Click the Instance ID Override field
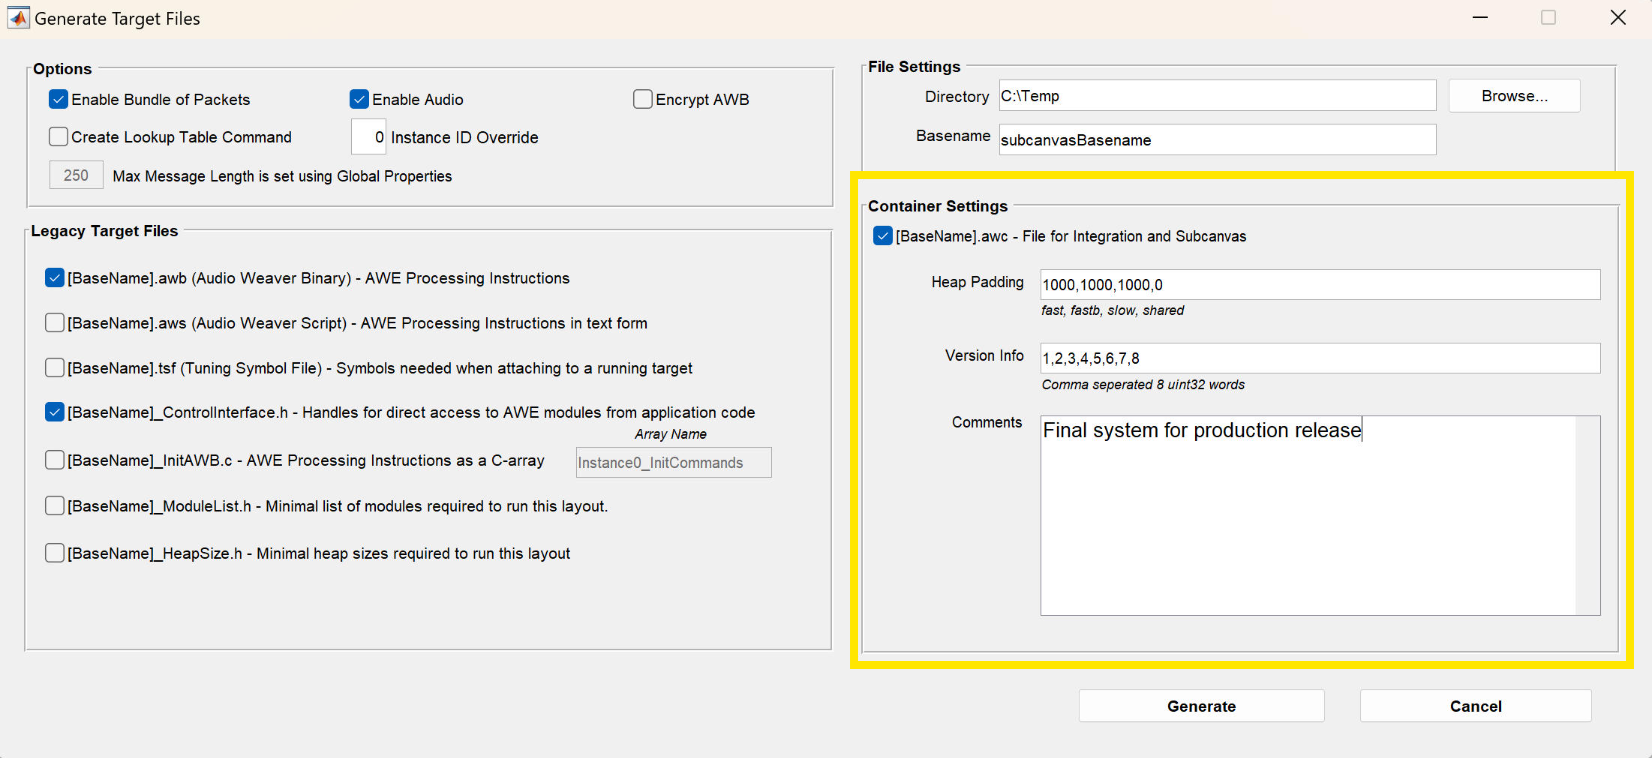1652x758 pixels. click(368, 137)
